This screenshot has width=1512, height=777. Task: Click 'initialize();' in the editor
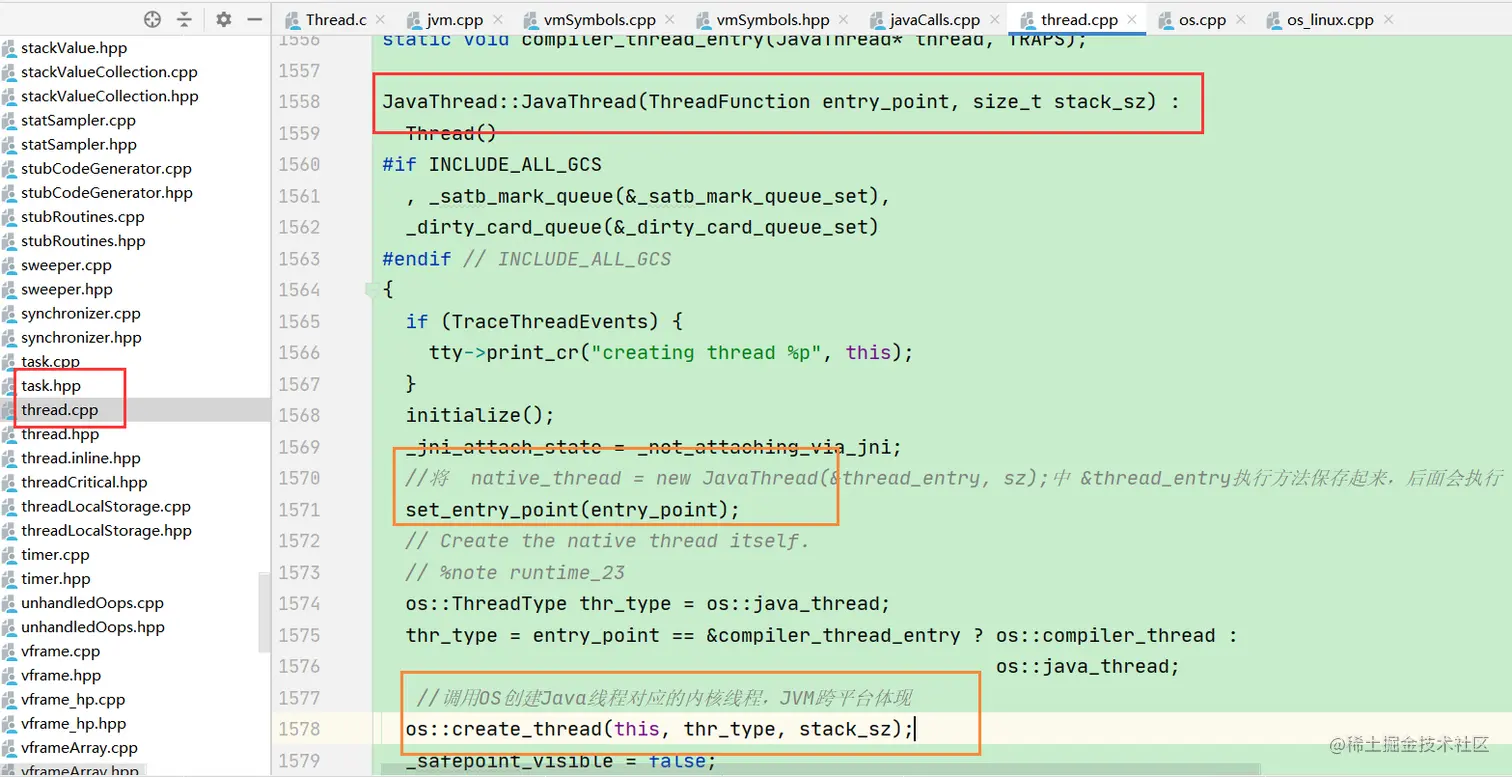click(480, 415)
